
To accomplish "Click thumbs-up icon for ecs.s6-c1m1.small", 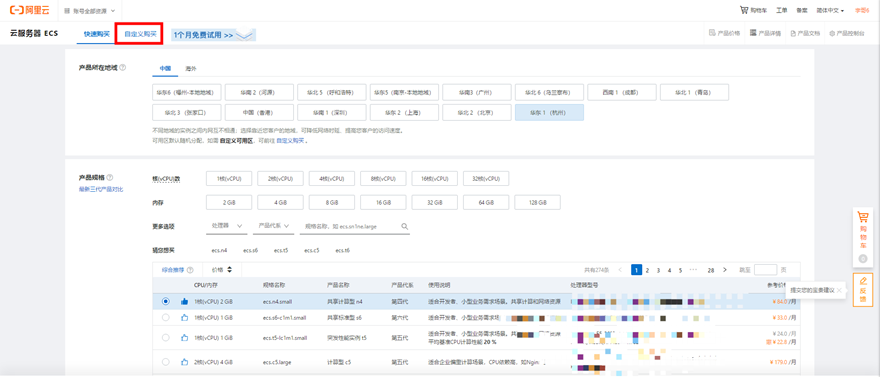I will pos(184,318).
